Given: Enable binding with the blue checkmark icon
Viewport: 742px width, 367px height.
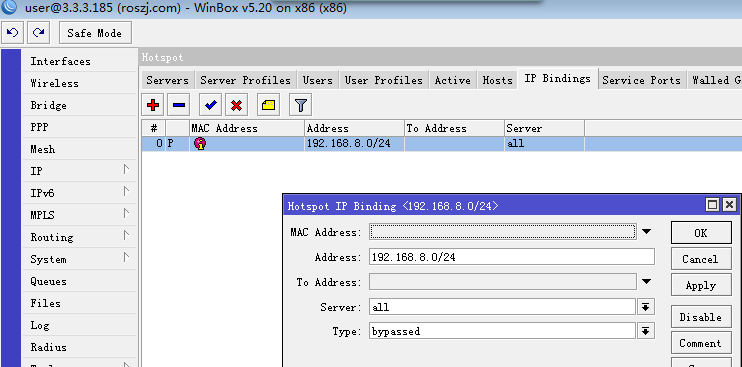Looking at the screenshot, I should 211,105.
